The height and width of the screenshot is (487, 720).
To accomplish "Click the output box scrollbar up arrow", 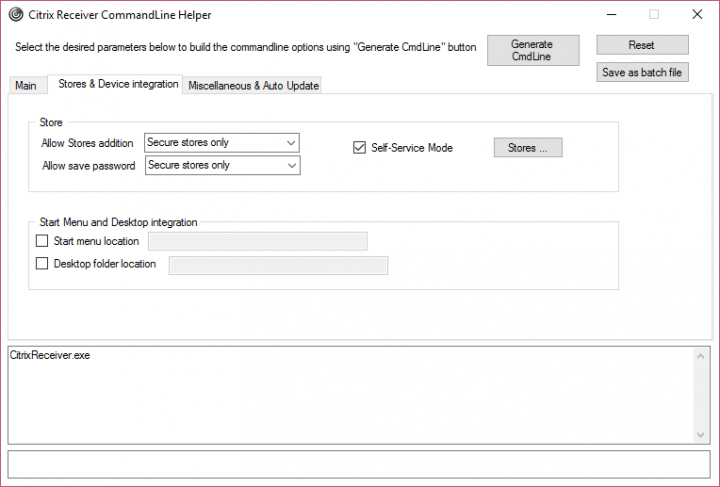I will coord(703,354).
